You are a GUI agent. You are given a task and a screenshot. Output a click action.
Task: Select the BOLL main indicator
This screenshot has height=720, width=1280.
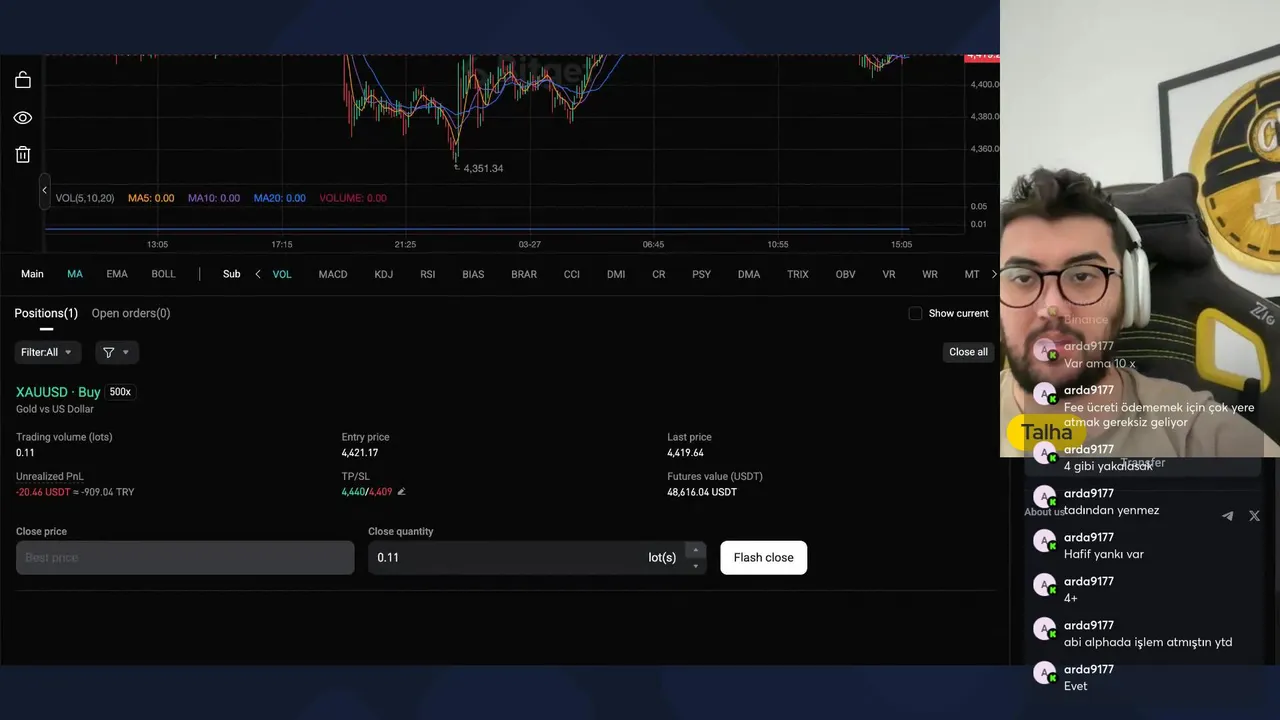pyautogui.click(x=163, y=274)
